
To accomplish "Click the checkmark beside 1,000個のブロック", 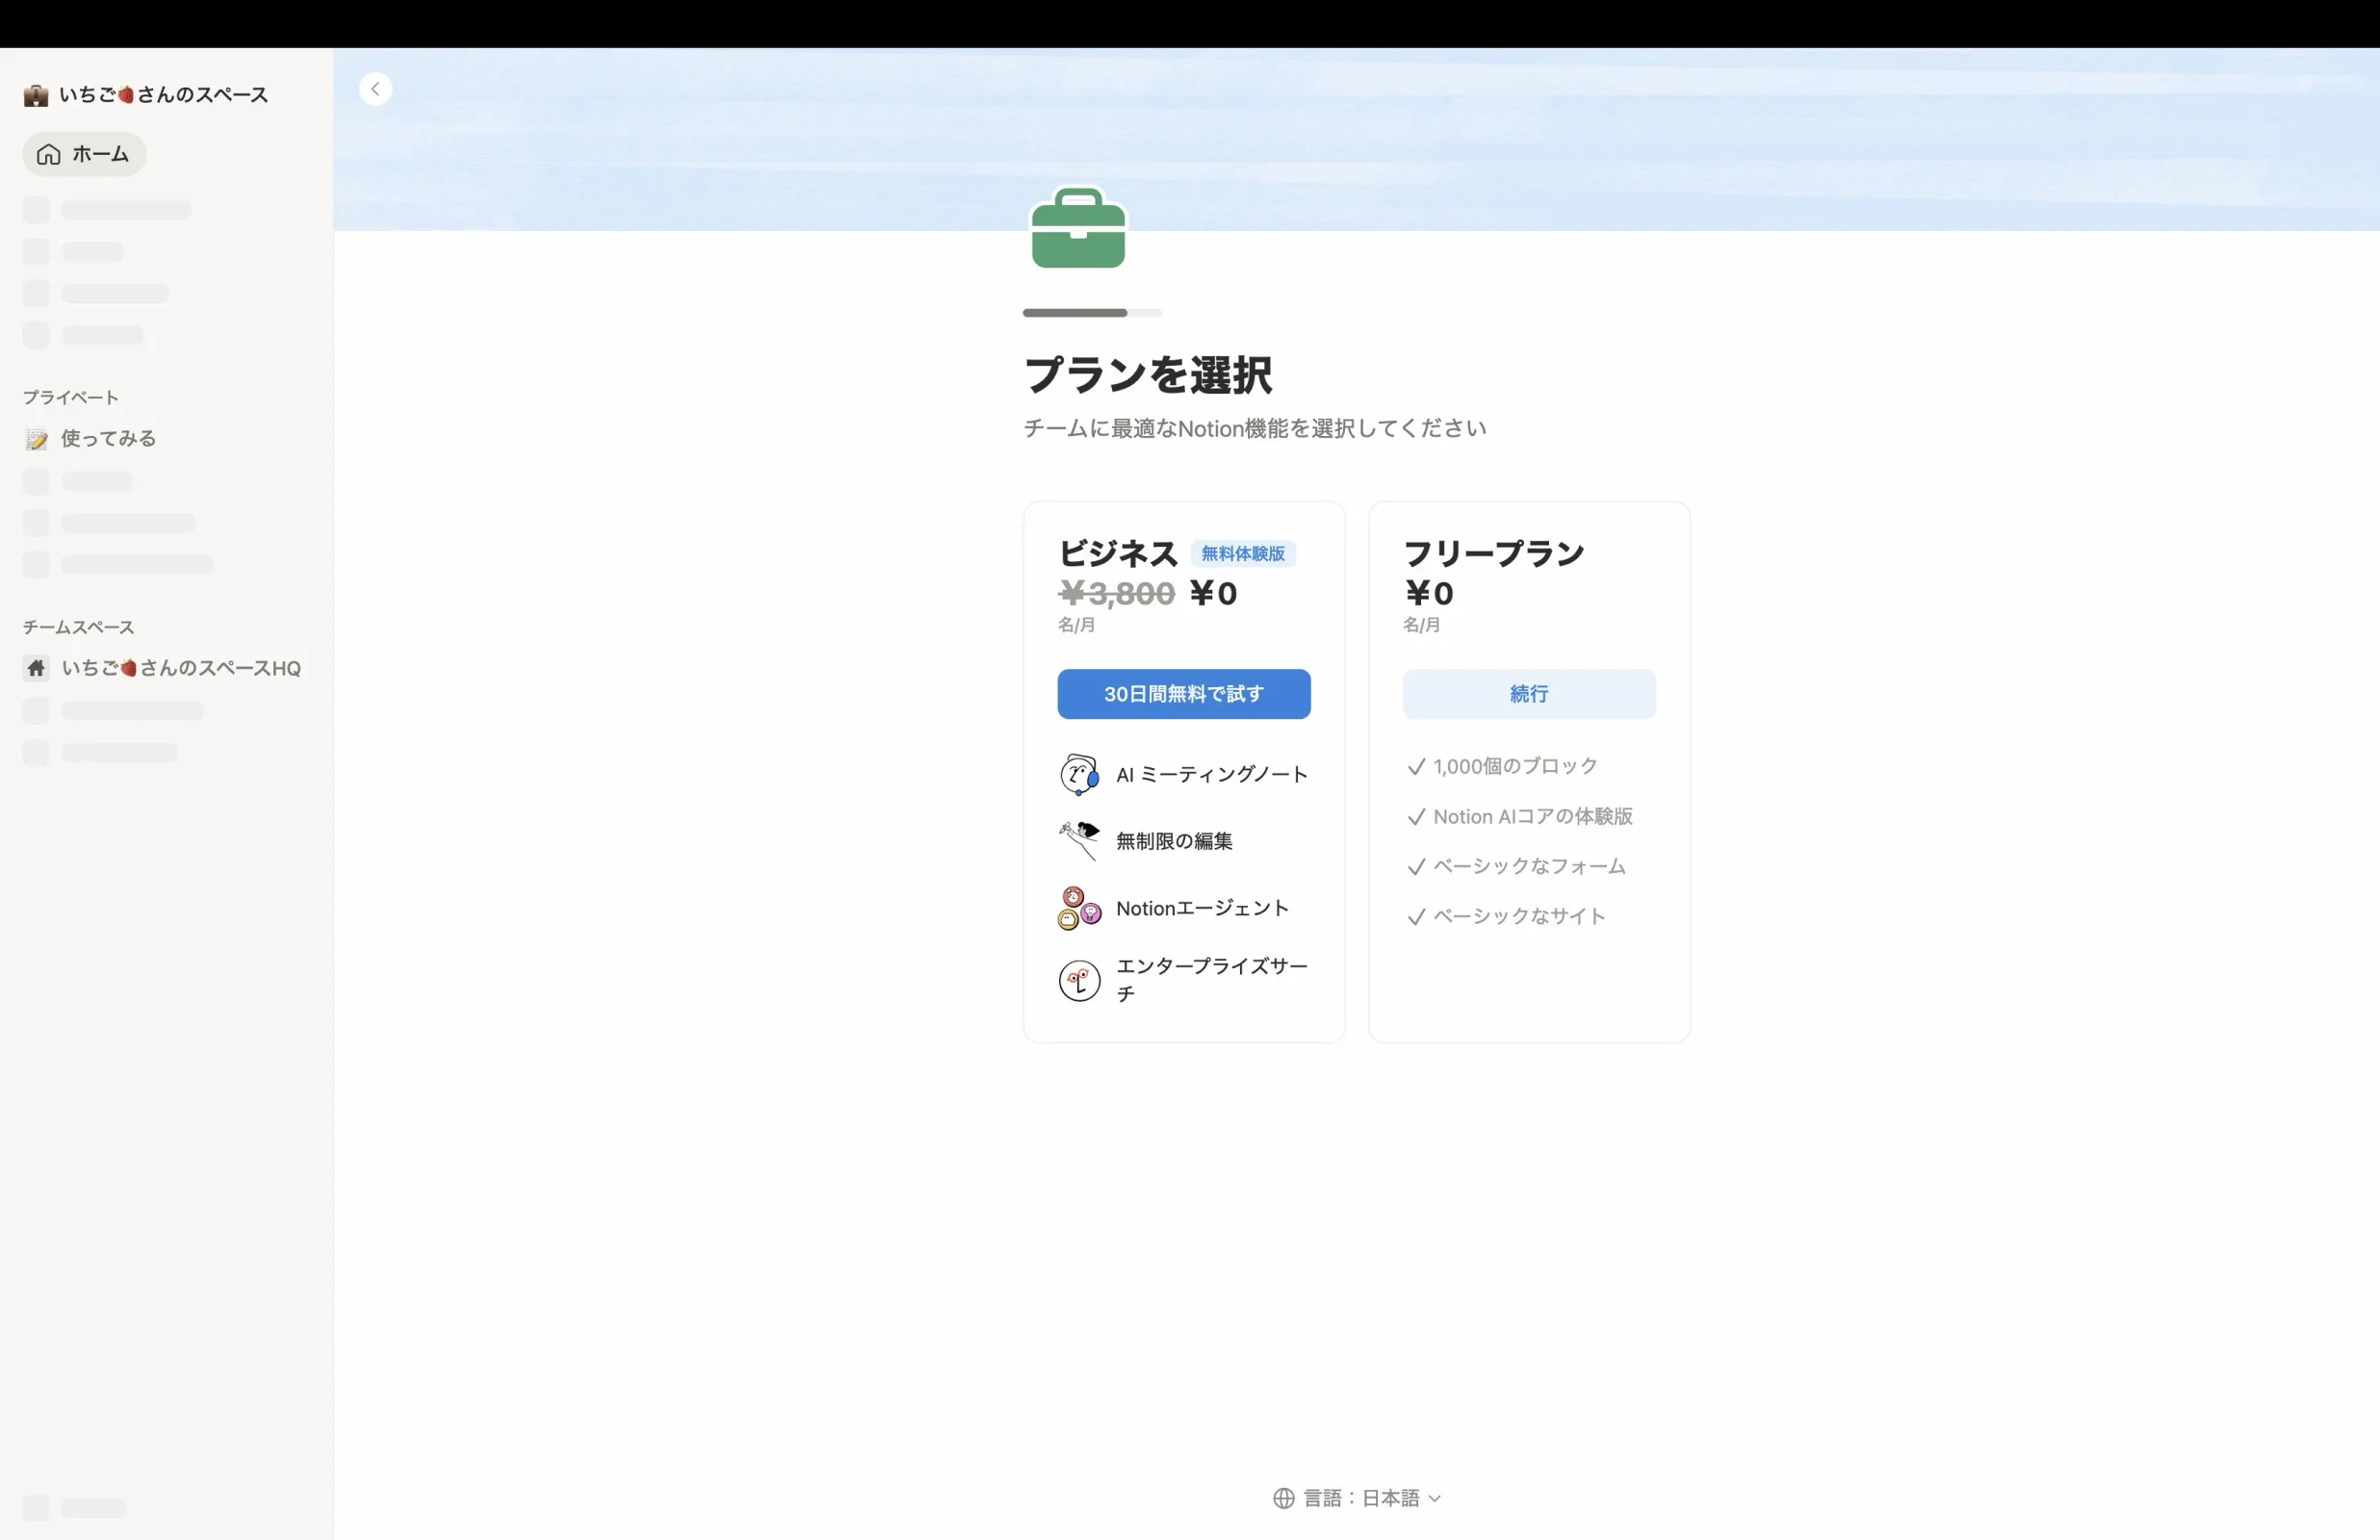I will tap(1416, 767).
